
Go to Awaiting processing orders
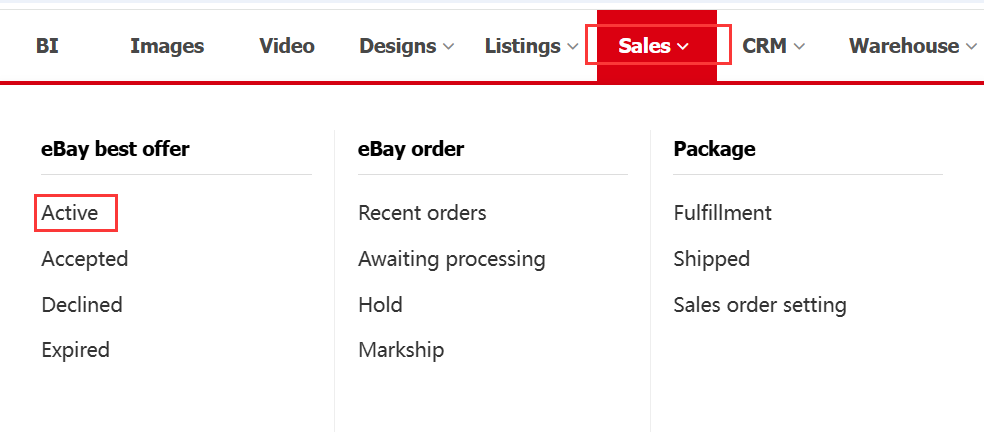click(452, 259)
